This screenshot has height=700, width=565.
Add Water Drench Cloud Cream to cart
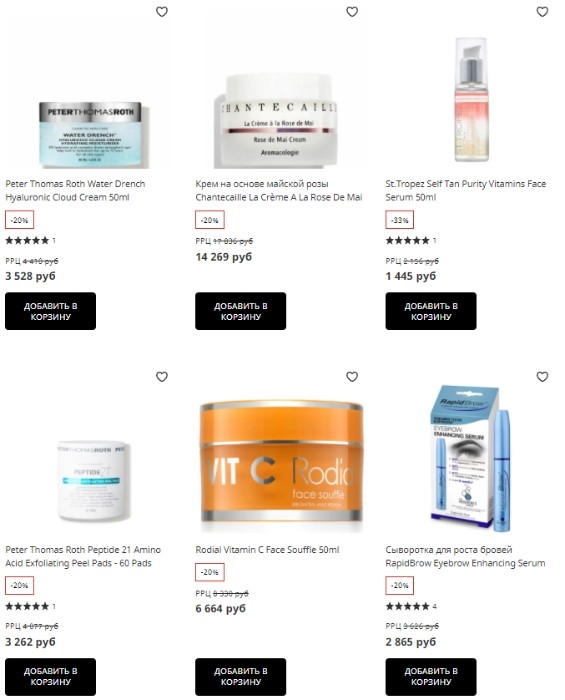(x=50, y=311)
